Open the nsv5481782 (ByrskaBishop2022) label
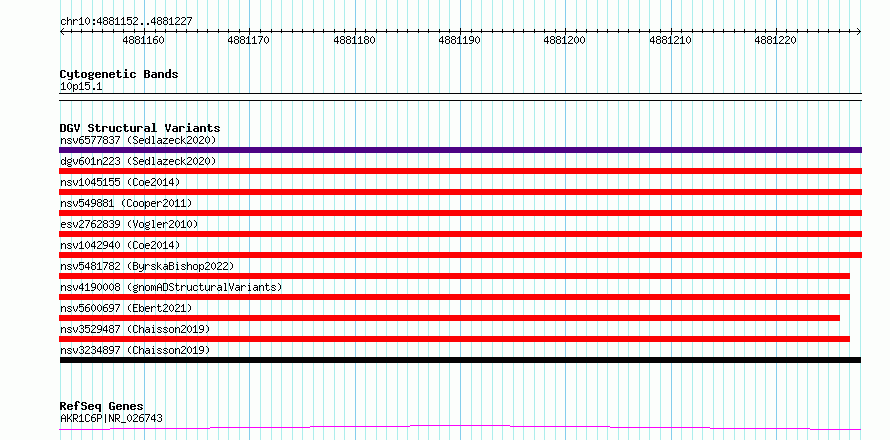The image size is (890, 440). (147, 266)
